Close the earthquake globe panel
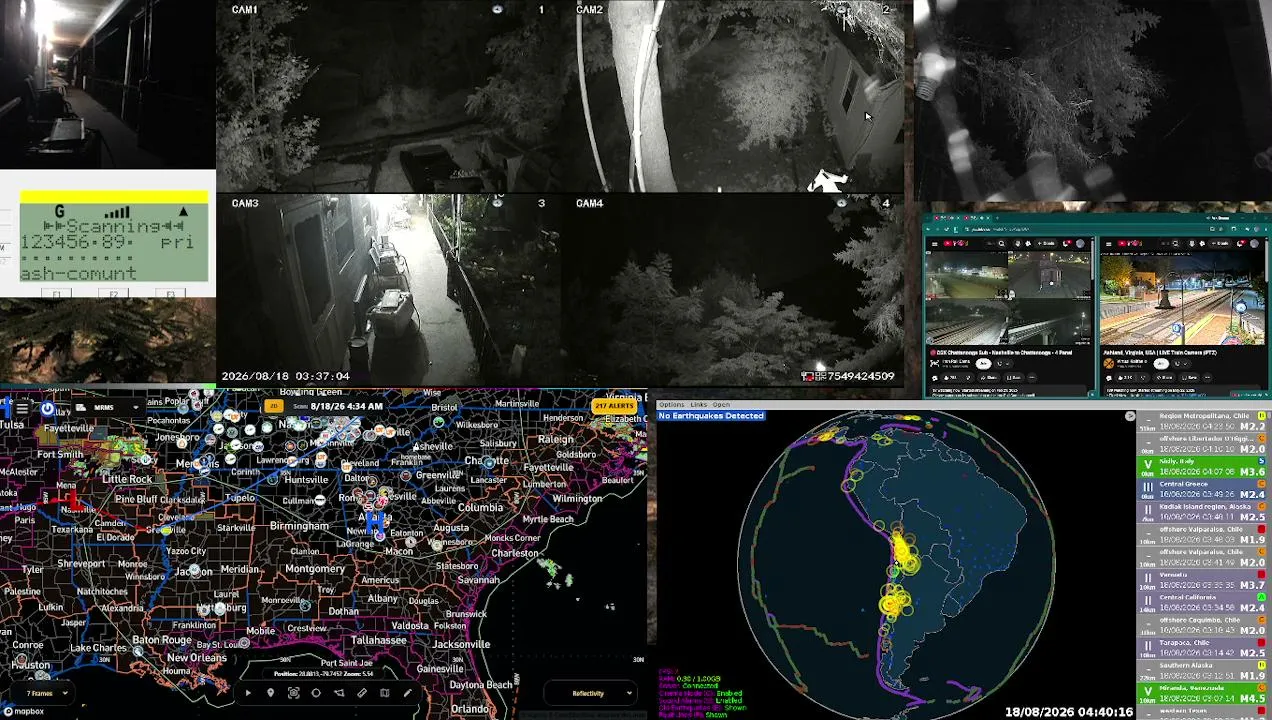This screenshot has height=720, width=1272. click(x=1130, y=416)
